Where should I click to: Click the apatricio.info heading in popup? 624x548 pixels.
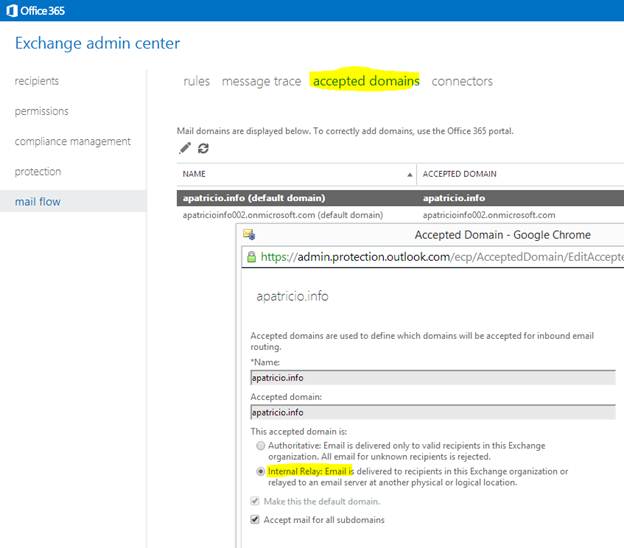(292, 296)
